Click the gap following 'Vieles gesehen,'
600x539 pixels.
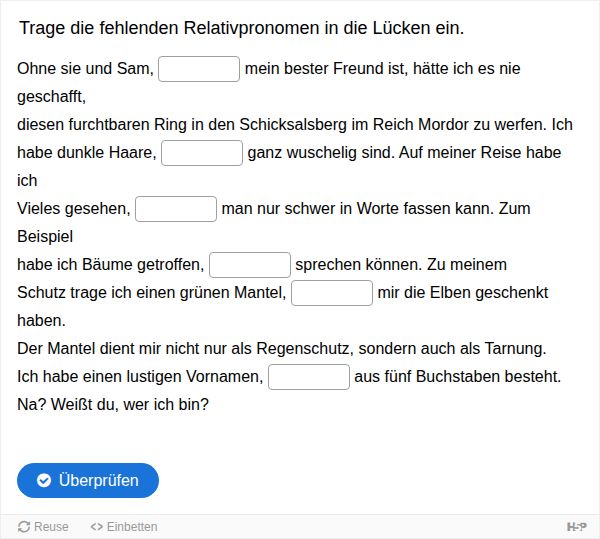(176, 209)
